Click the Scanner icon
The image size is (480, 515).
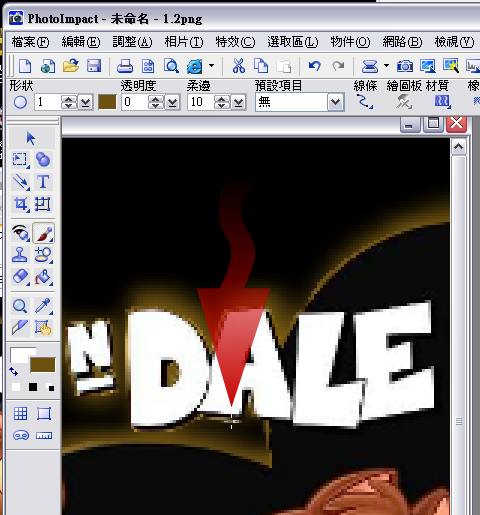(x=370, y=66)
